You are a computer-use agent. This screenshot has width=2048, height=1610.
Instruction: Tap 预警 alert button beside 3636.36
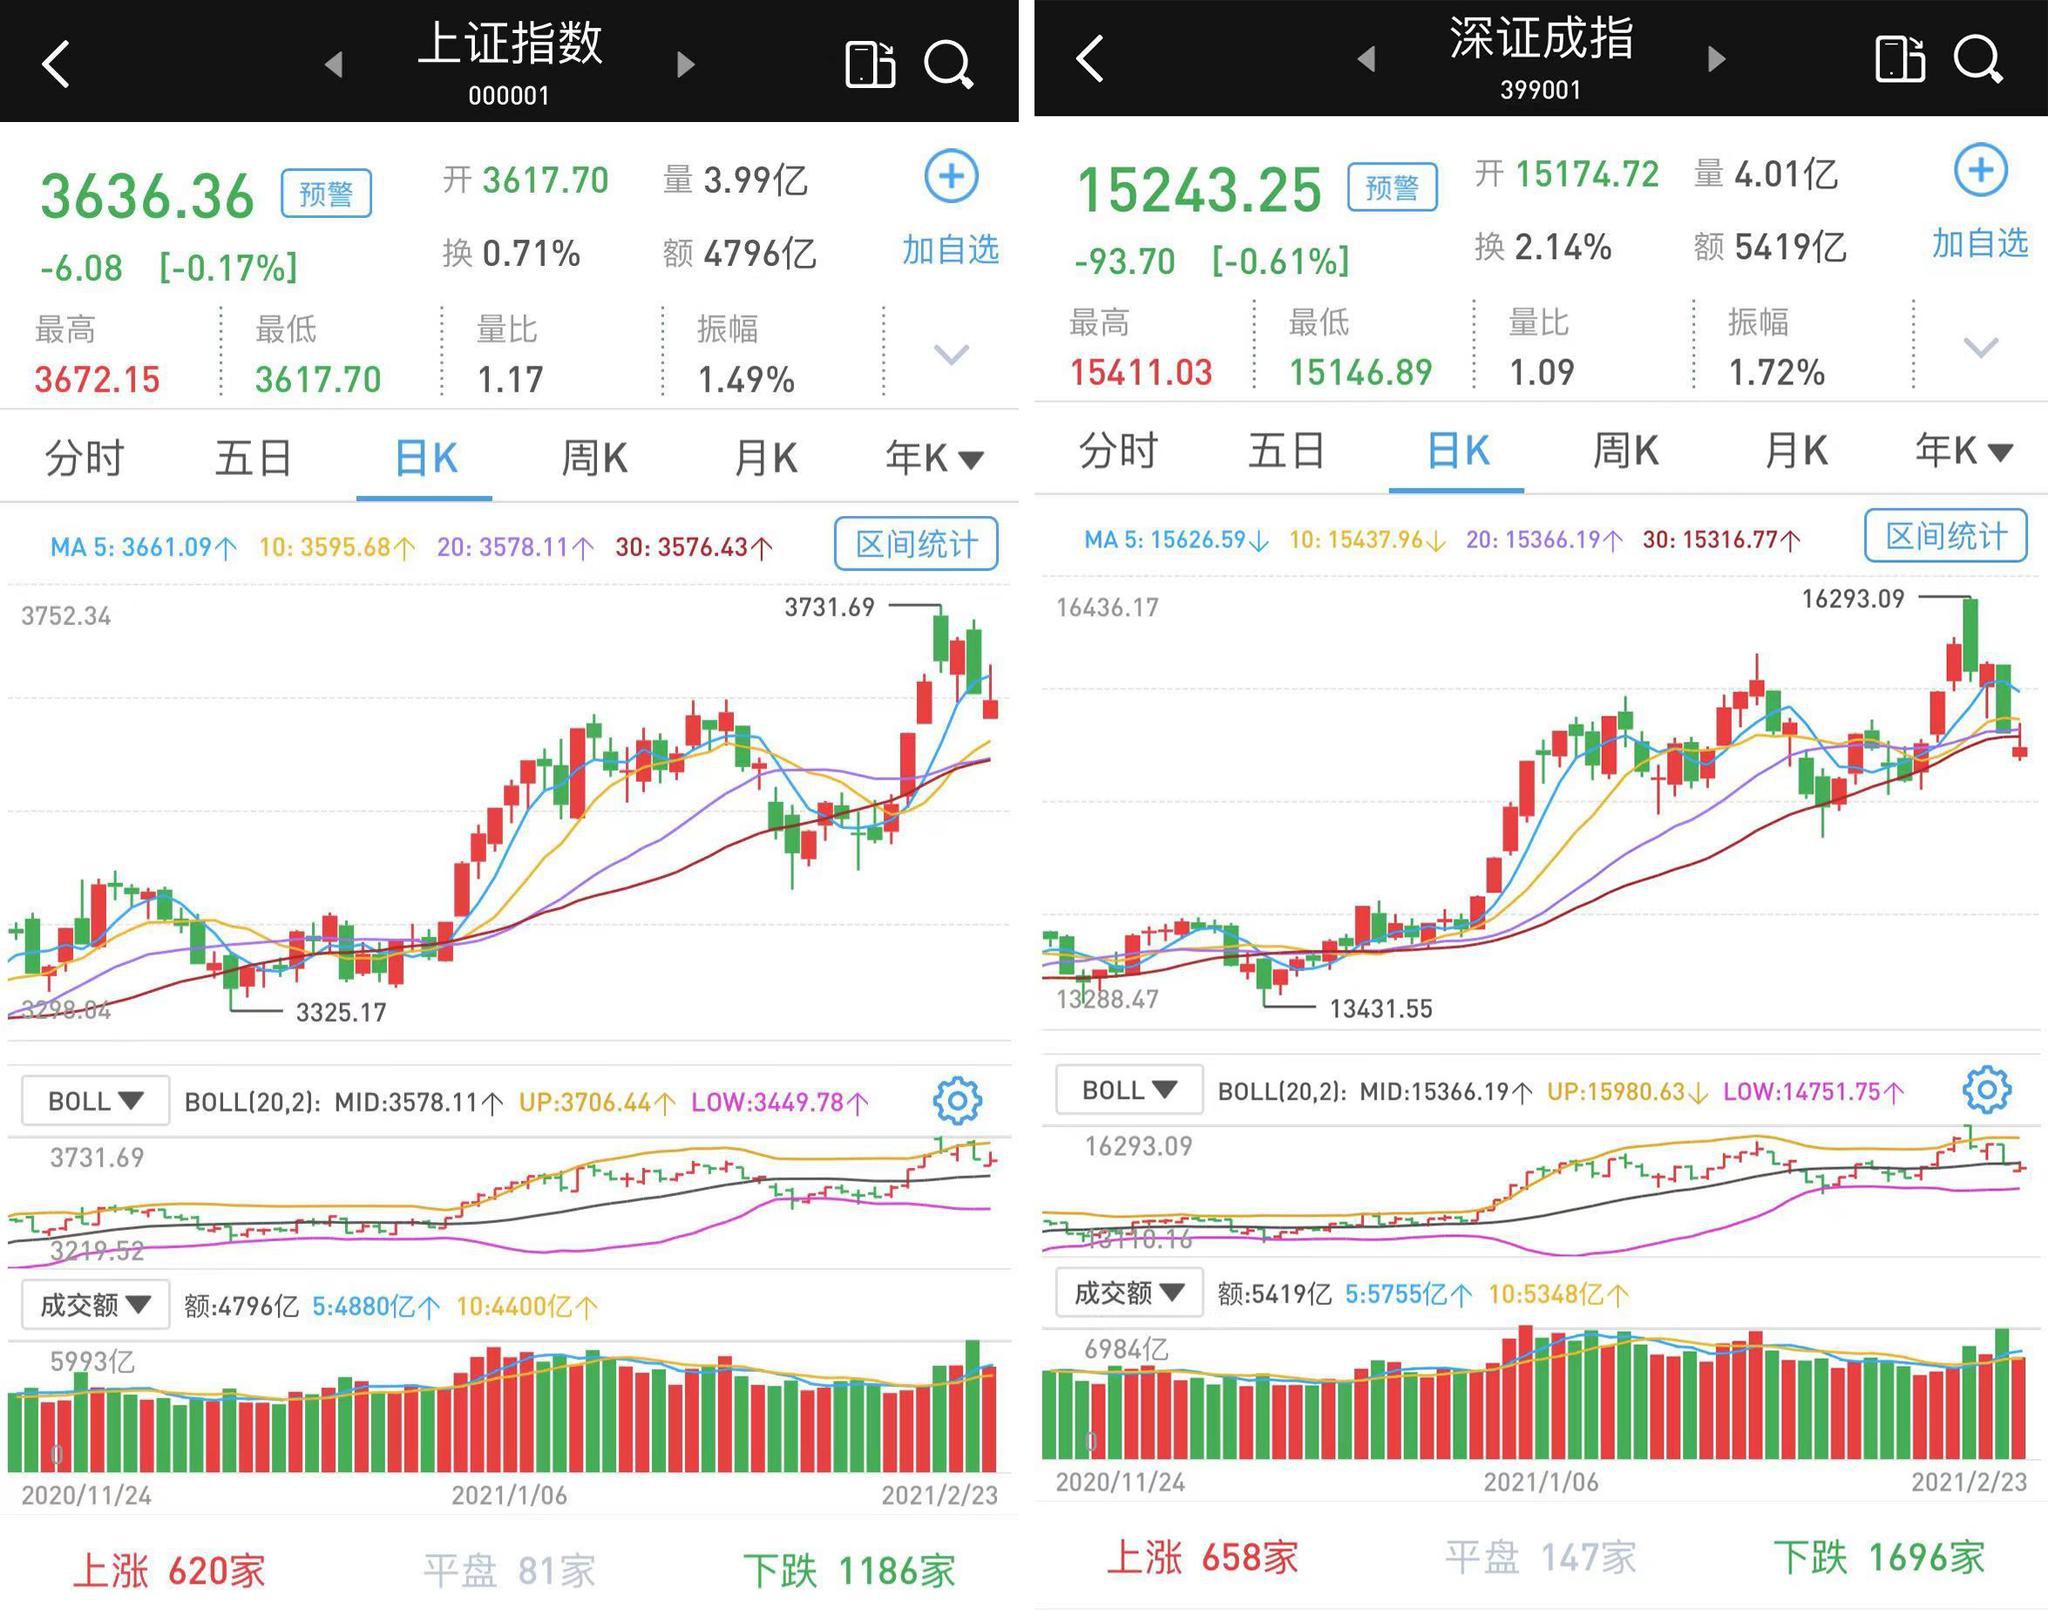pos(326,193)
